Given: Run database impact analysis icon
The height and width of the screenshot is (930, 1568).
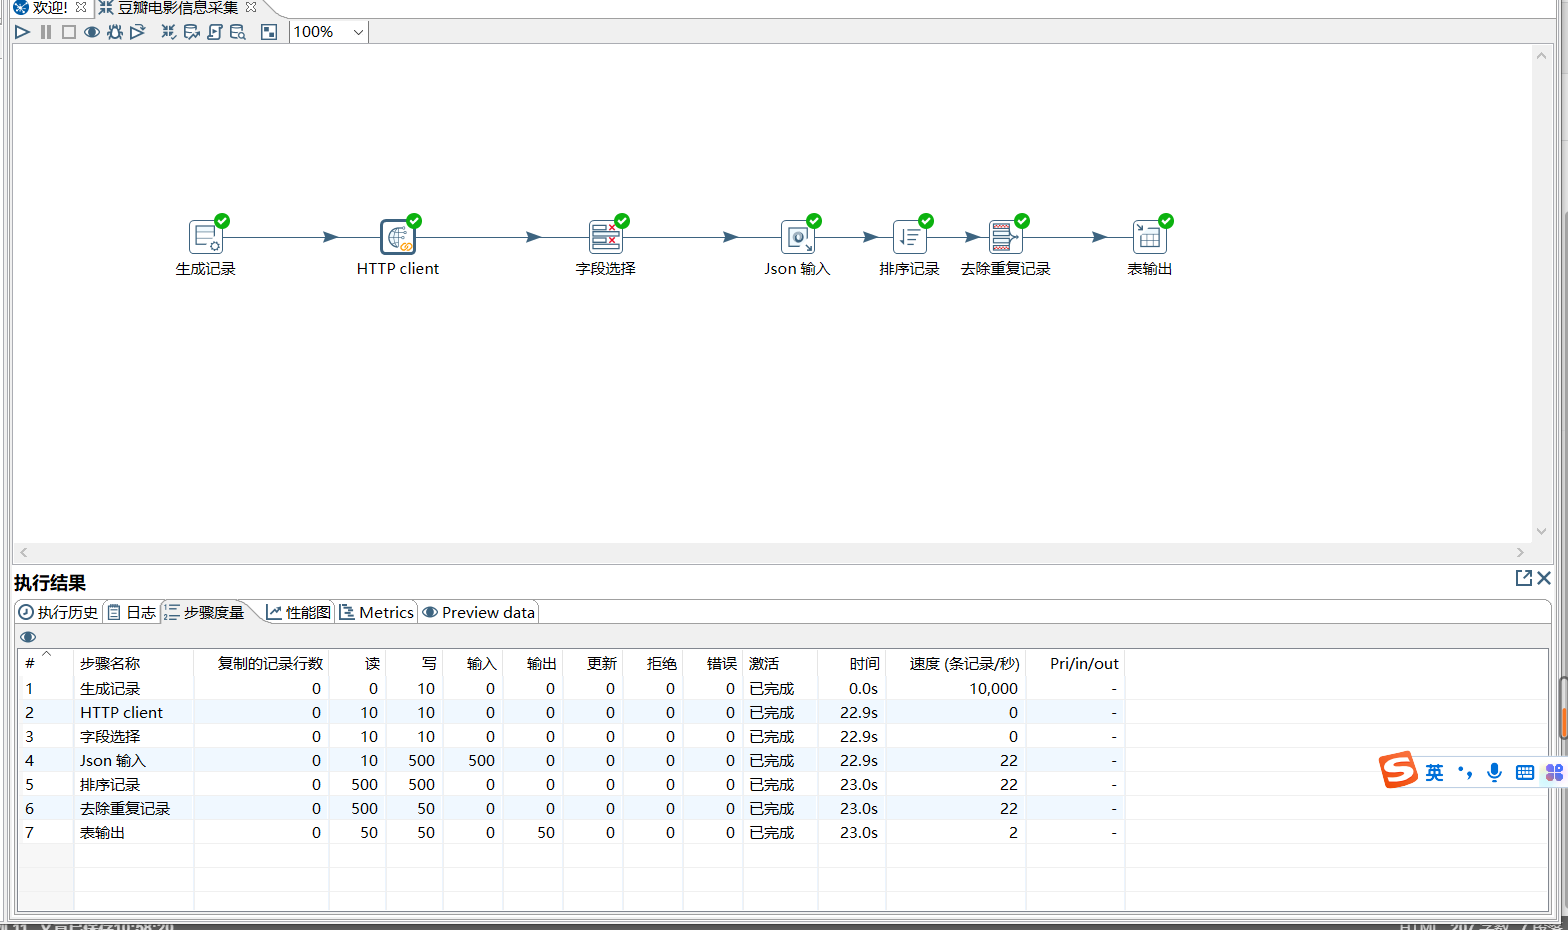Looking at the screenshot, I should pos(192,32).
